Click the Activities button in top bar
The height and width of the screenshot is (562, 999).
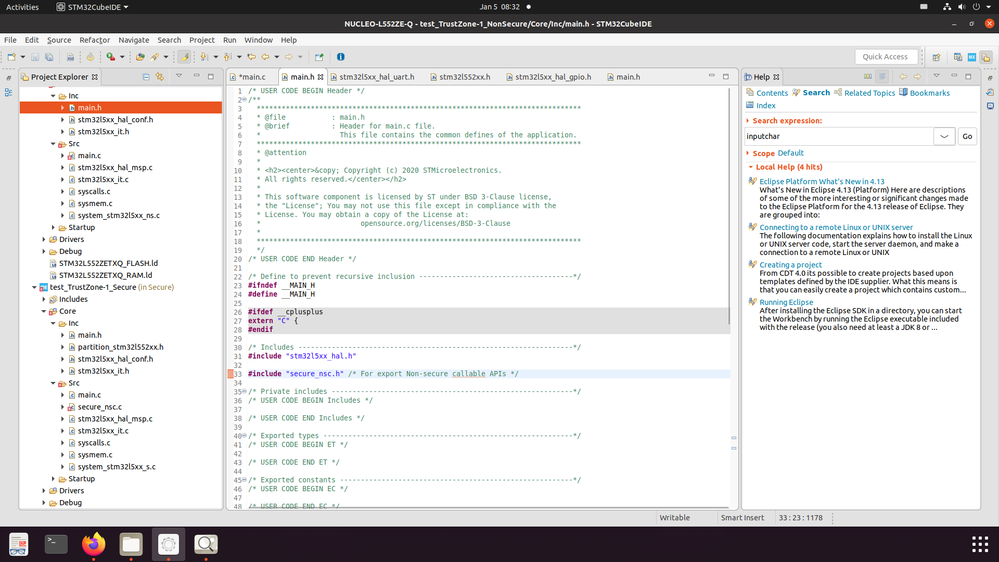click(x=22, y=7)
